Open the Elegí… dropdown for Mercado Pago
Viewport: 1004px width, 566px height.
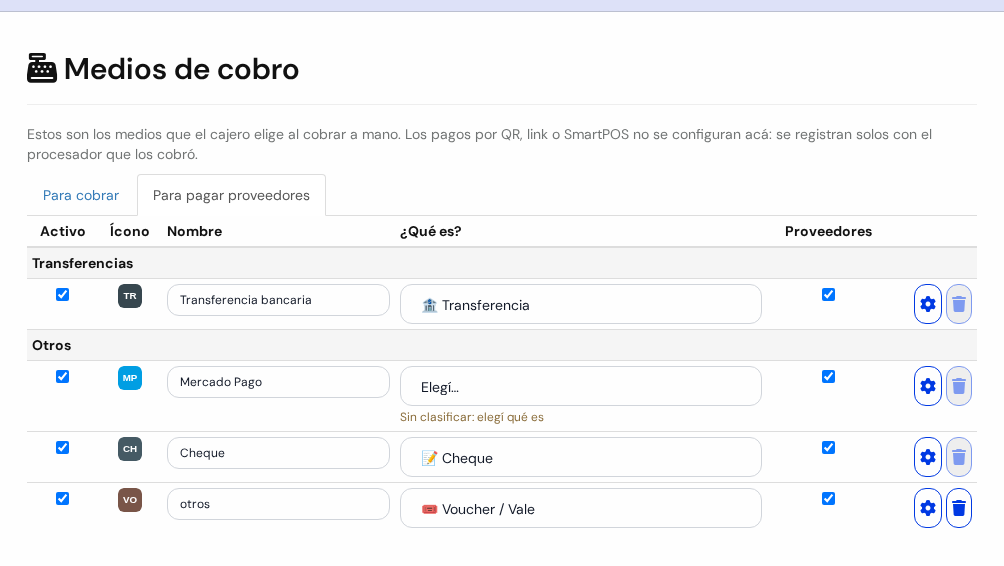(x=581, y=386)
